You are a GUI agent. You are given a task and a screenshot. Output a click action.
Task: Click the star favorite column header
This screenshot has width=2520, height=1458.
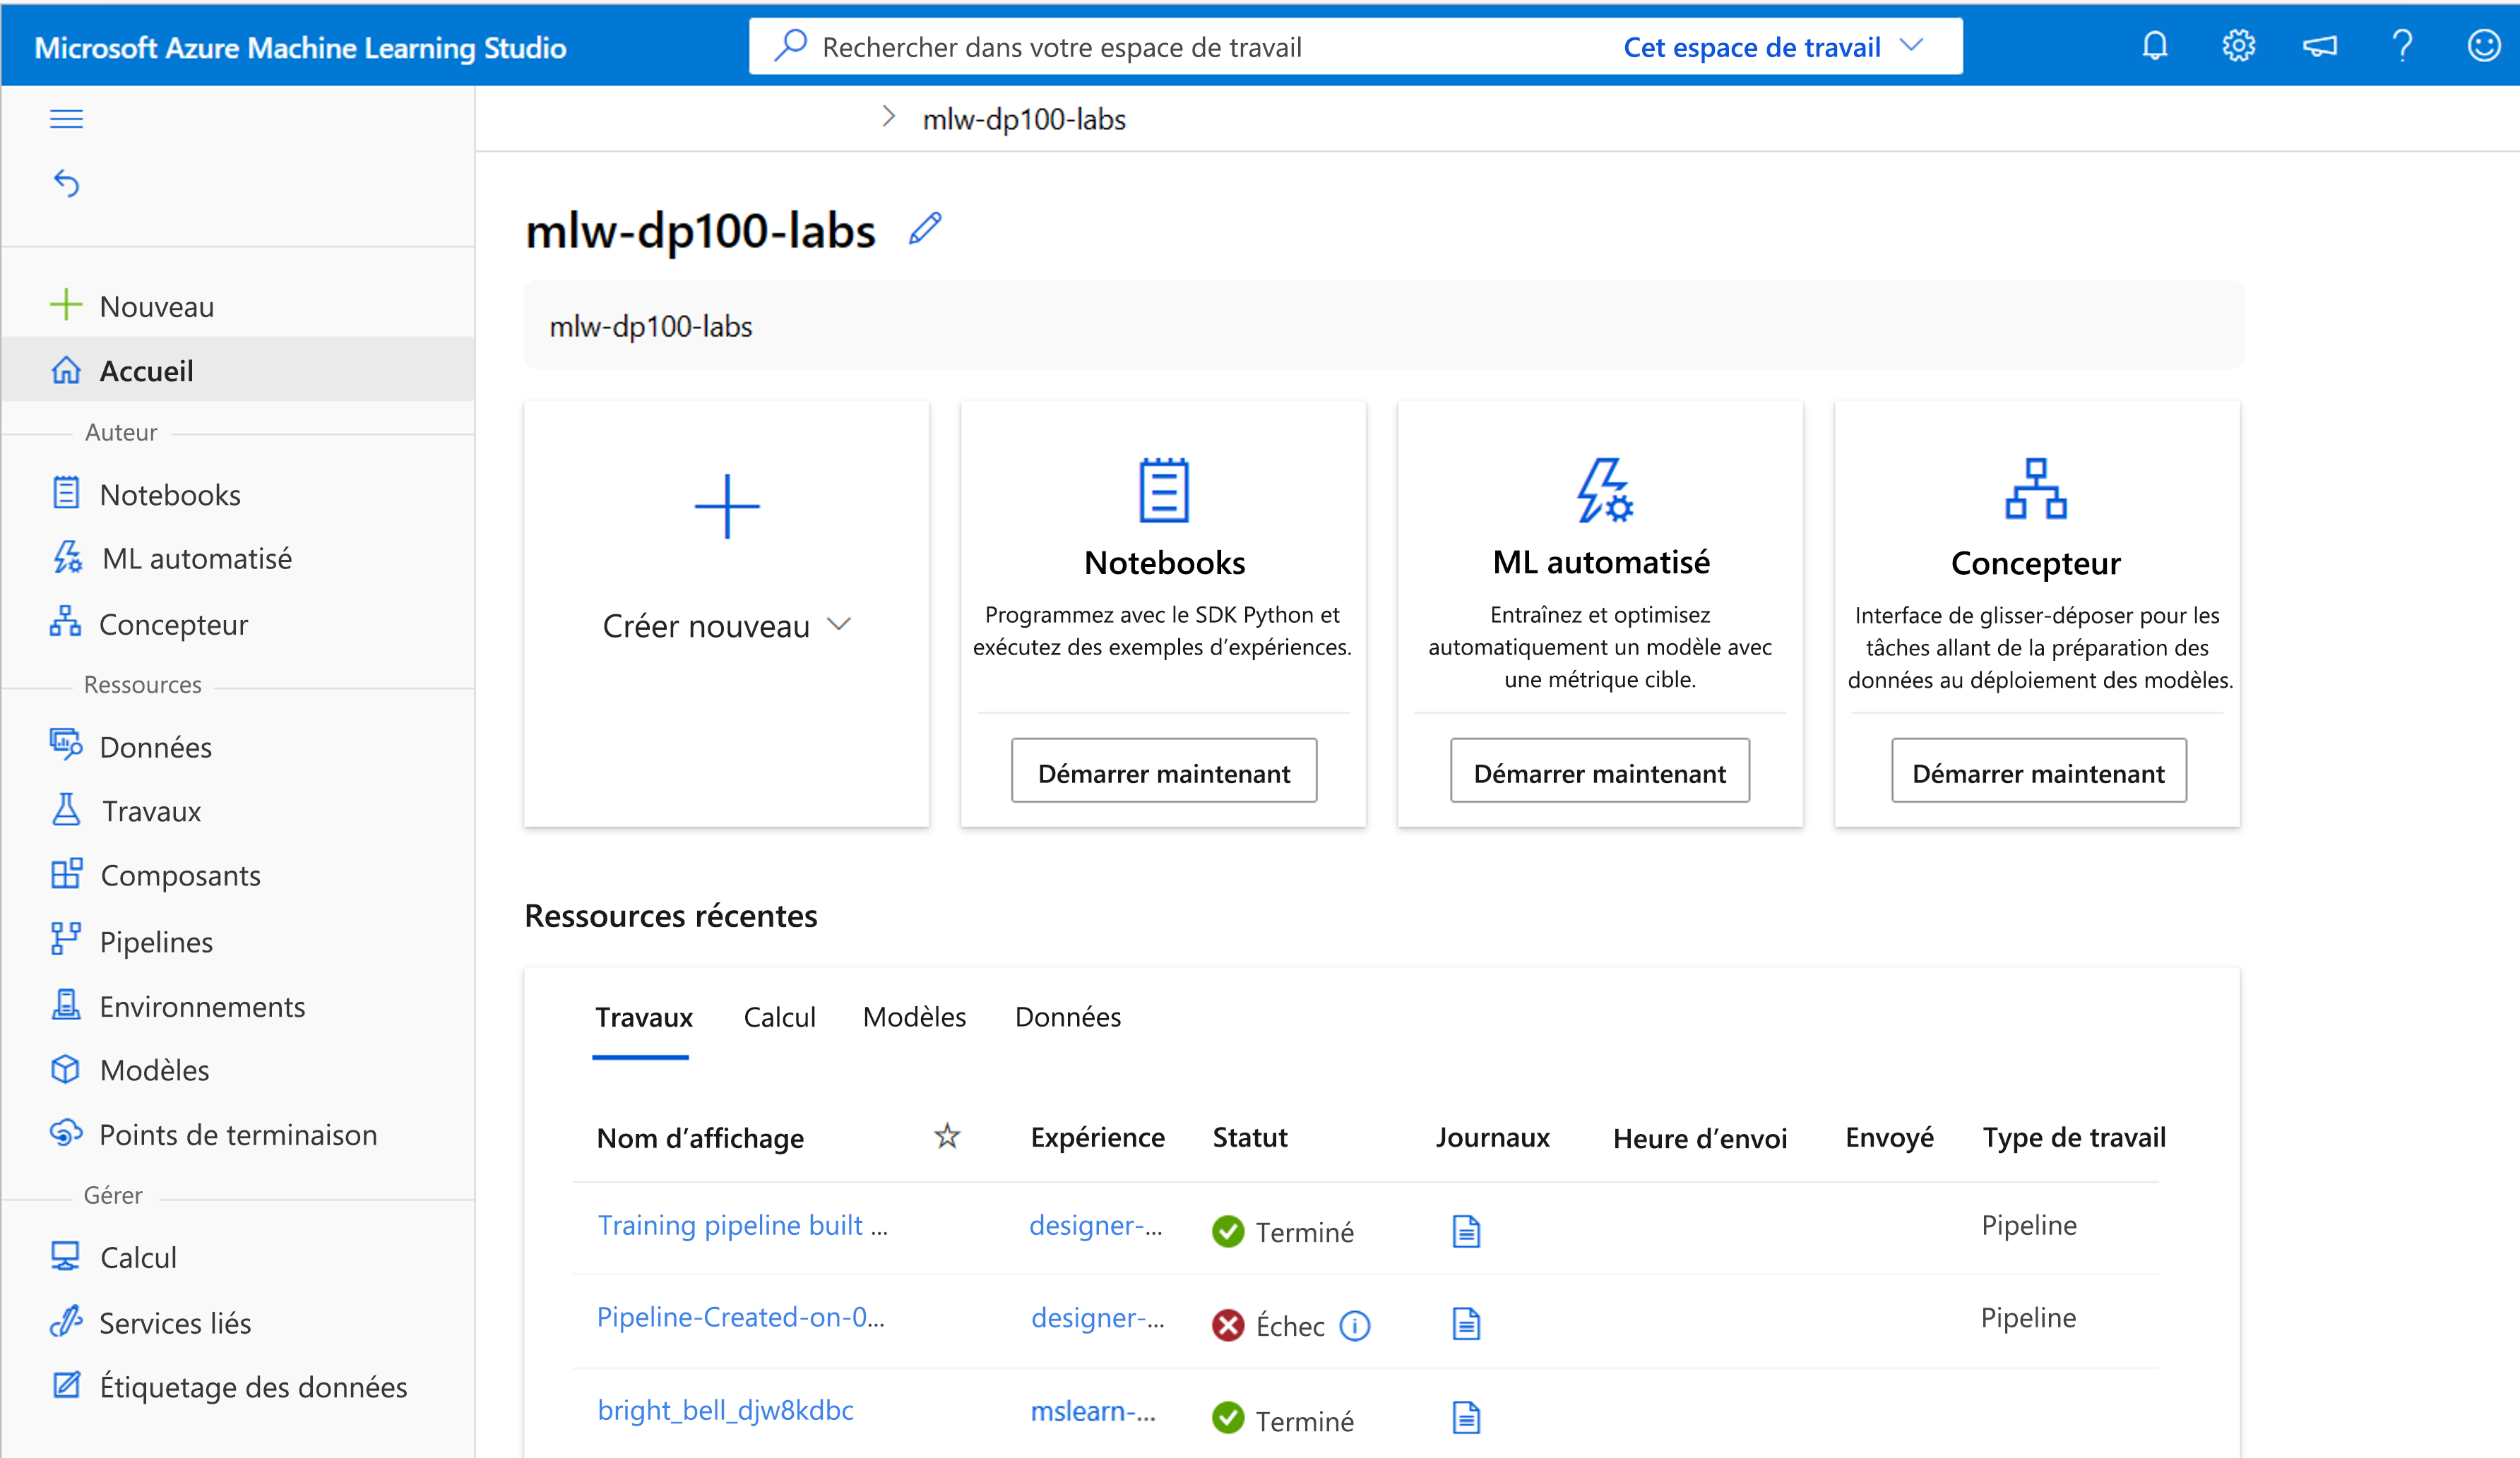click(947, 1136)
